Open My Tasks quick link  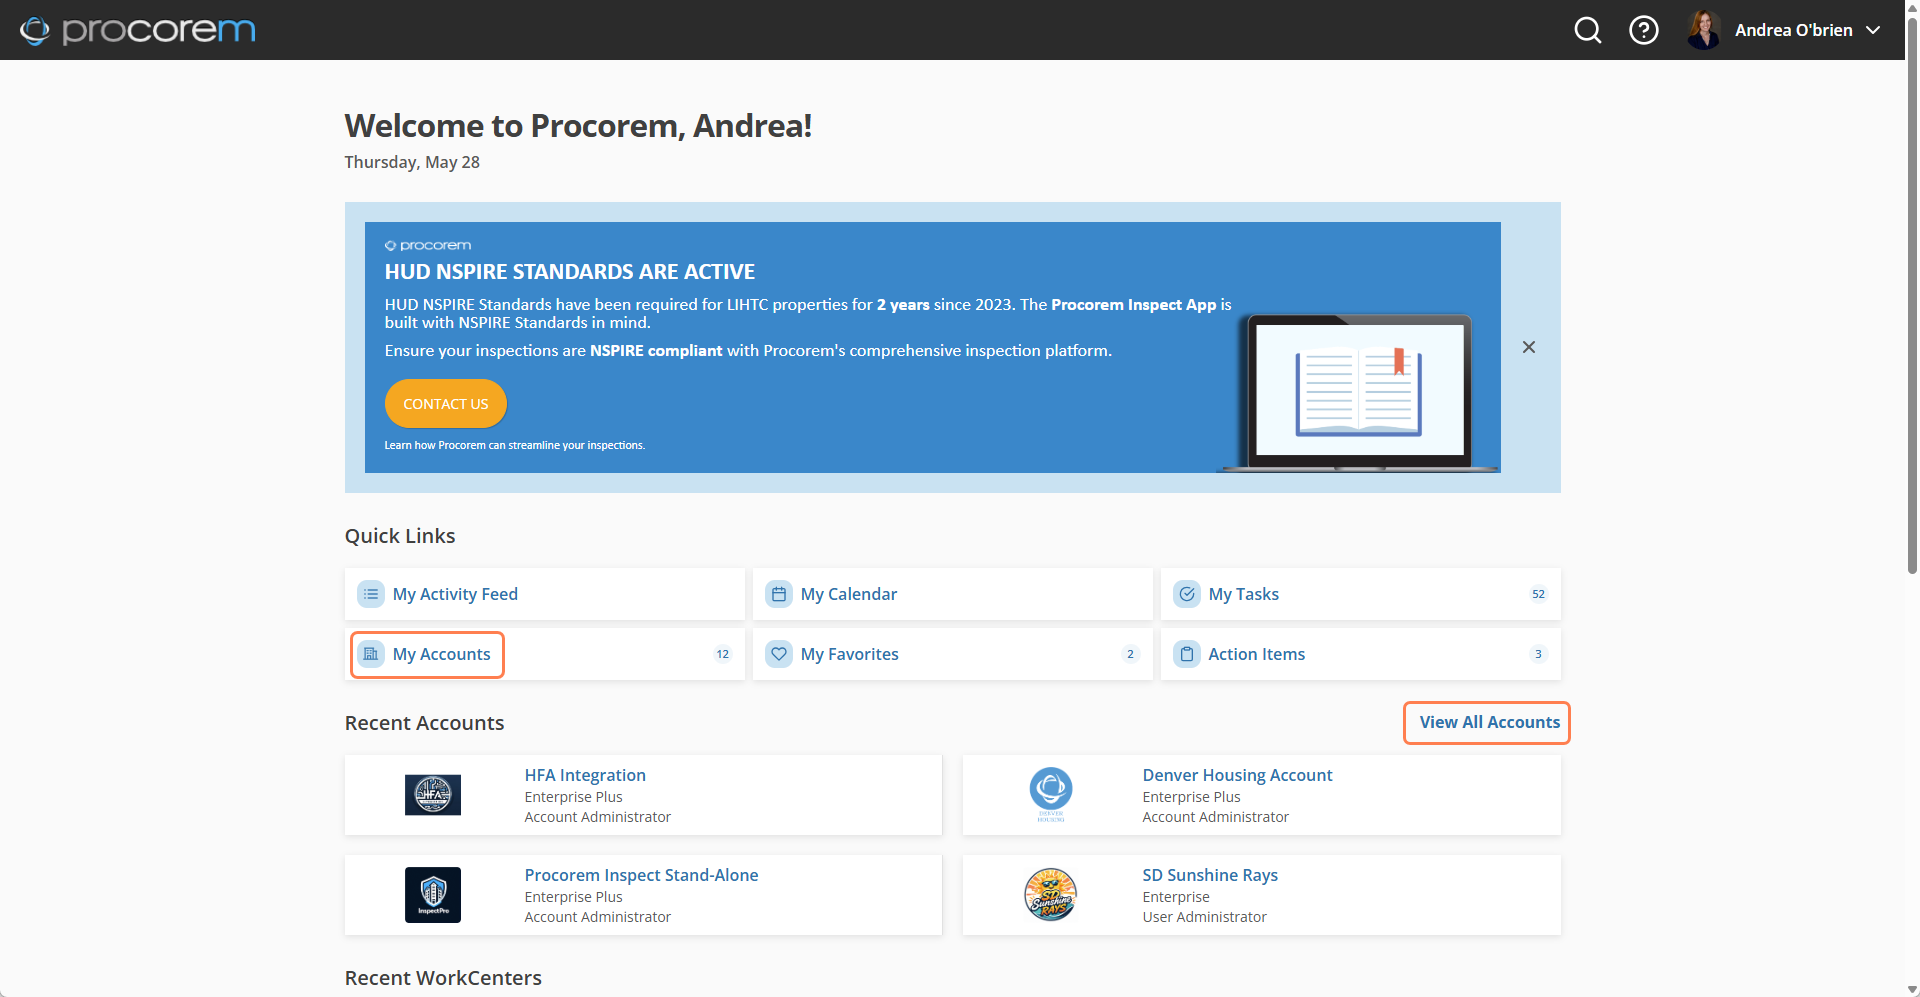point(1244,594)
